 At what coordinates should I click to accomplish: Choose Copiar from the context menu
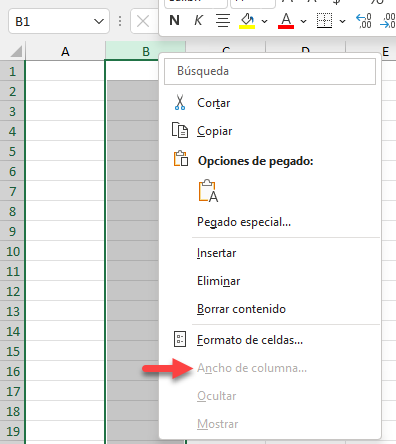(x=270, y=131)
